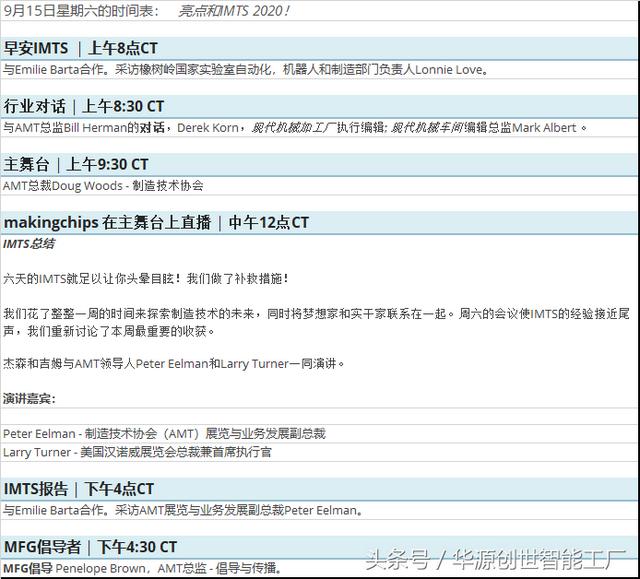Select the '行业对话 | 上午8:30 CT' heading
Viewport: 640px width, 579px height.
[x=84, y=106]
